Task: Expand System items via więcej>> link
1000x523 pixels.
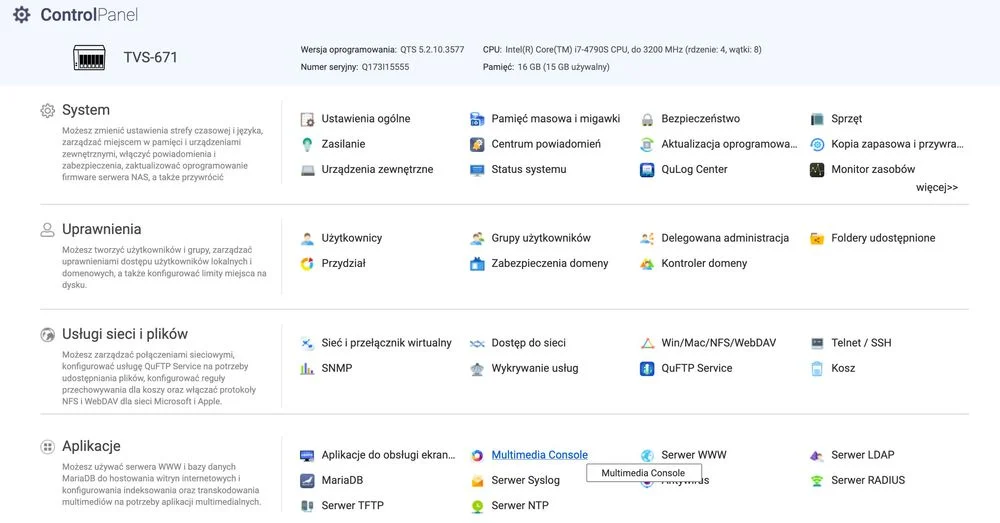Action: tap(937, 188)
